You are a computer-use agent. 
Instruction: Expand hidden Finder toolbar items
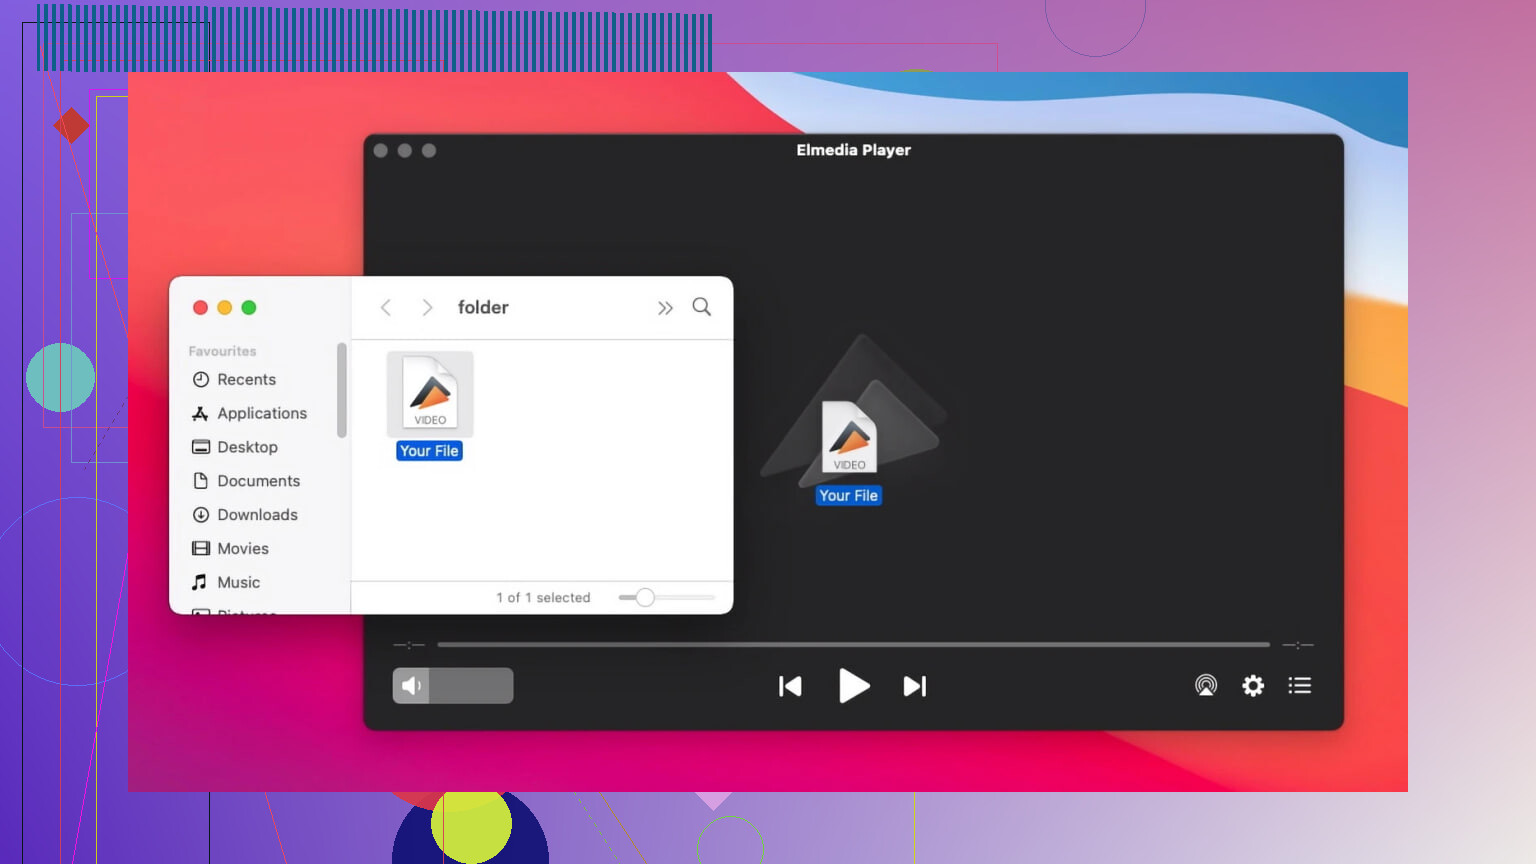[x=665, y=308]
